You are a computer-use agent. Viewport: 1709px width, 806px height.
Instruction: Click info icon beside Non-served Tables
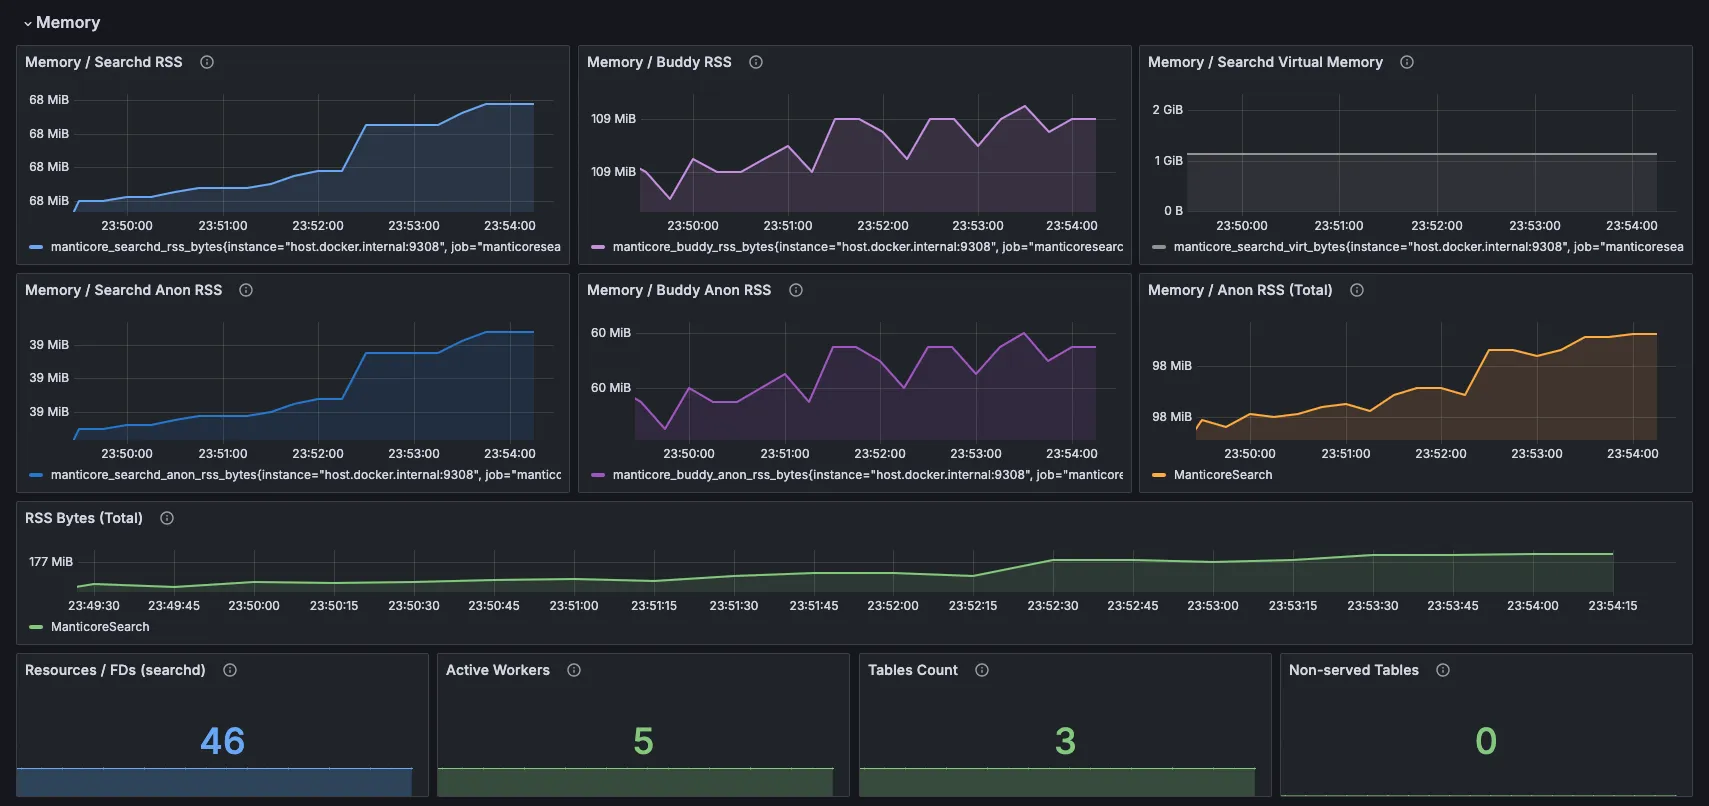(1443, 670)
